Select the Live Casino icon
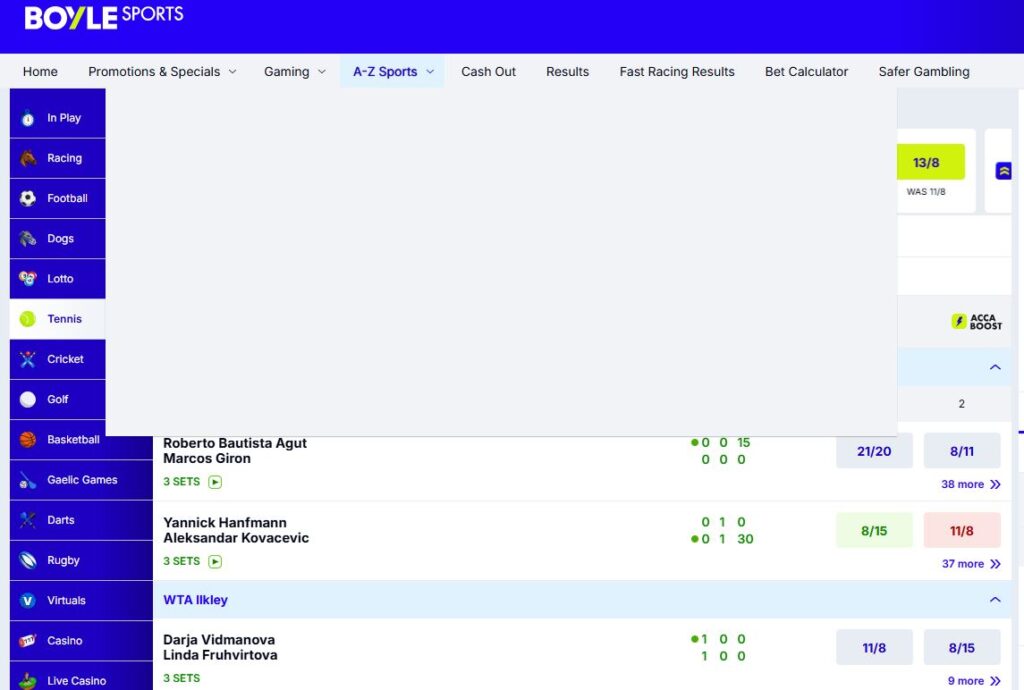Viewport: 1024px width, 690px height. pos(27,681)
